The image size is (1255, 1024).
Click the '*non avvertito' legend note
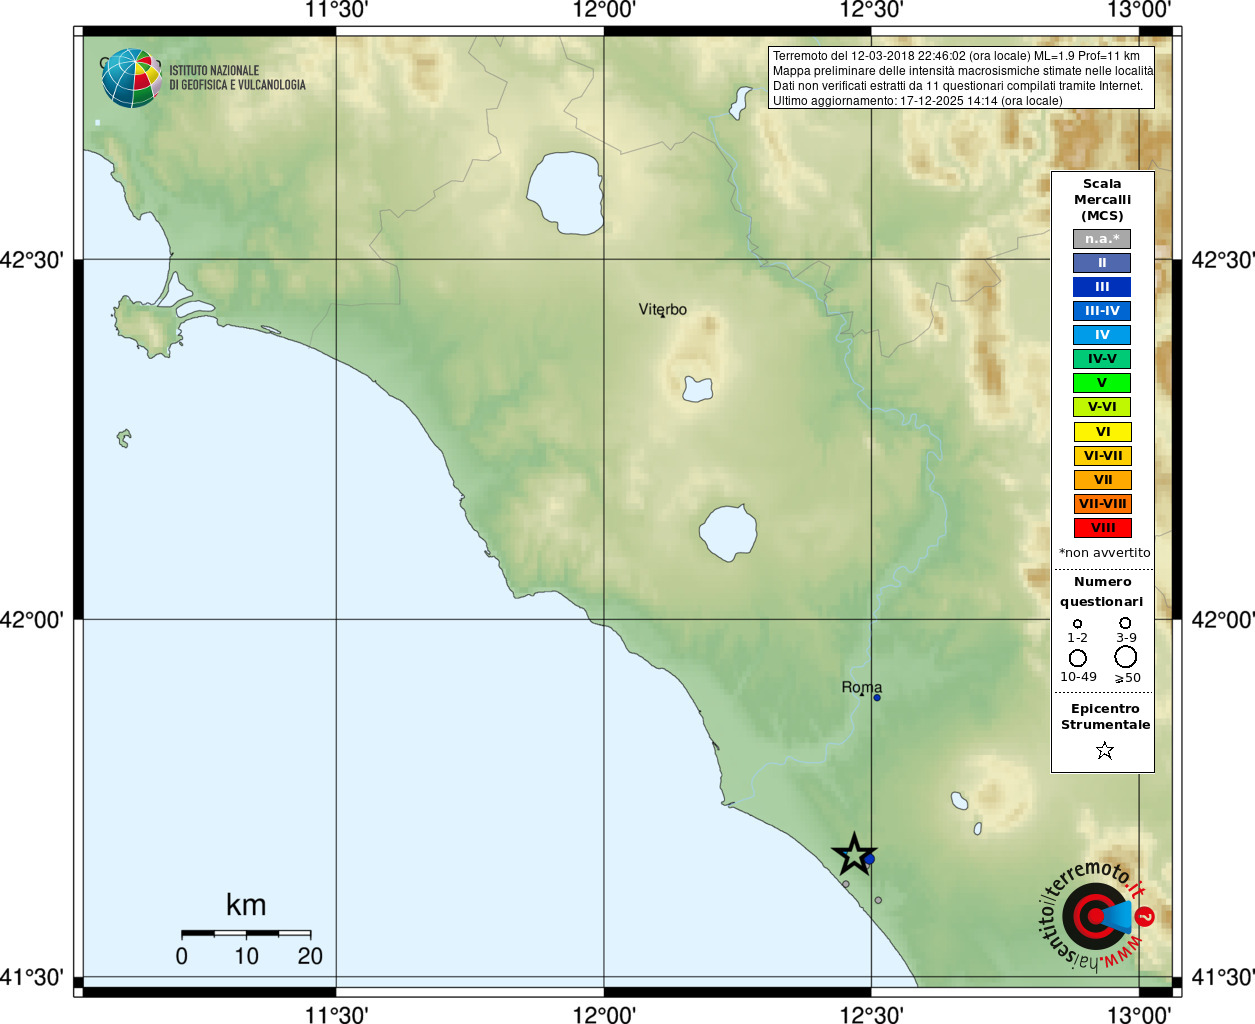point(1104,553)
